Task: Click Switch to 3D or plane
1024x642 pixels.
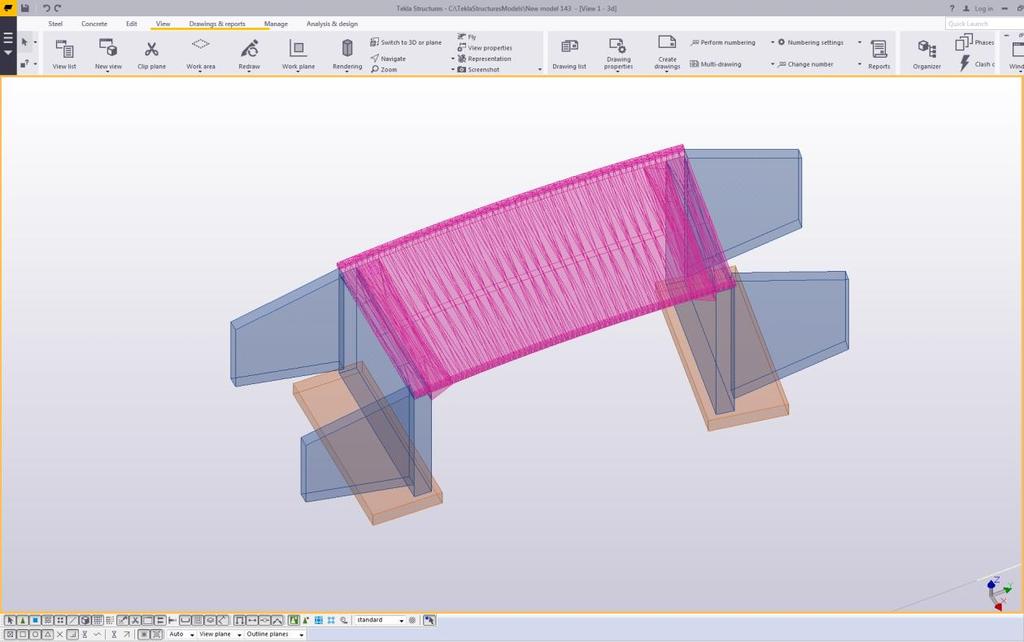Action: [406, 42]
